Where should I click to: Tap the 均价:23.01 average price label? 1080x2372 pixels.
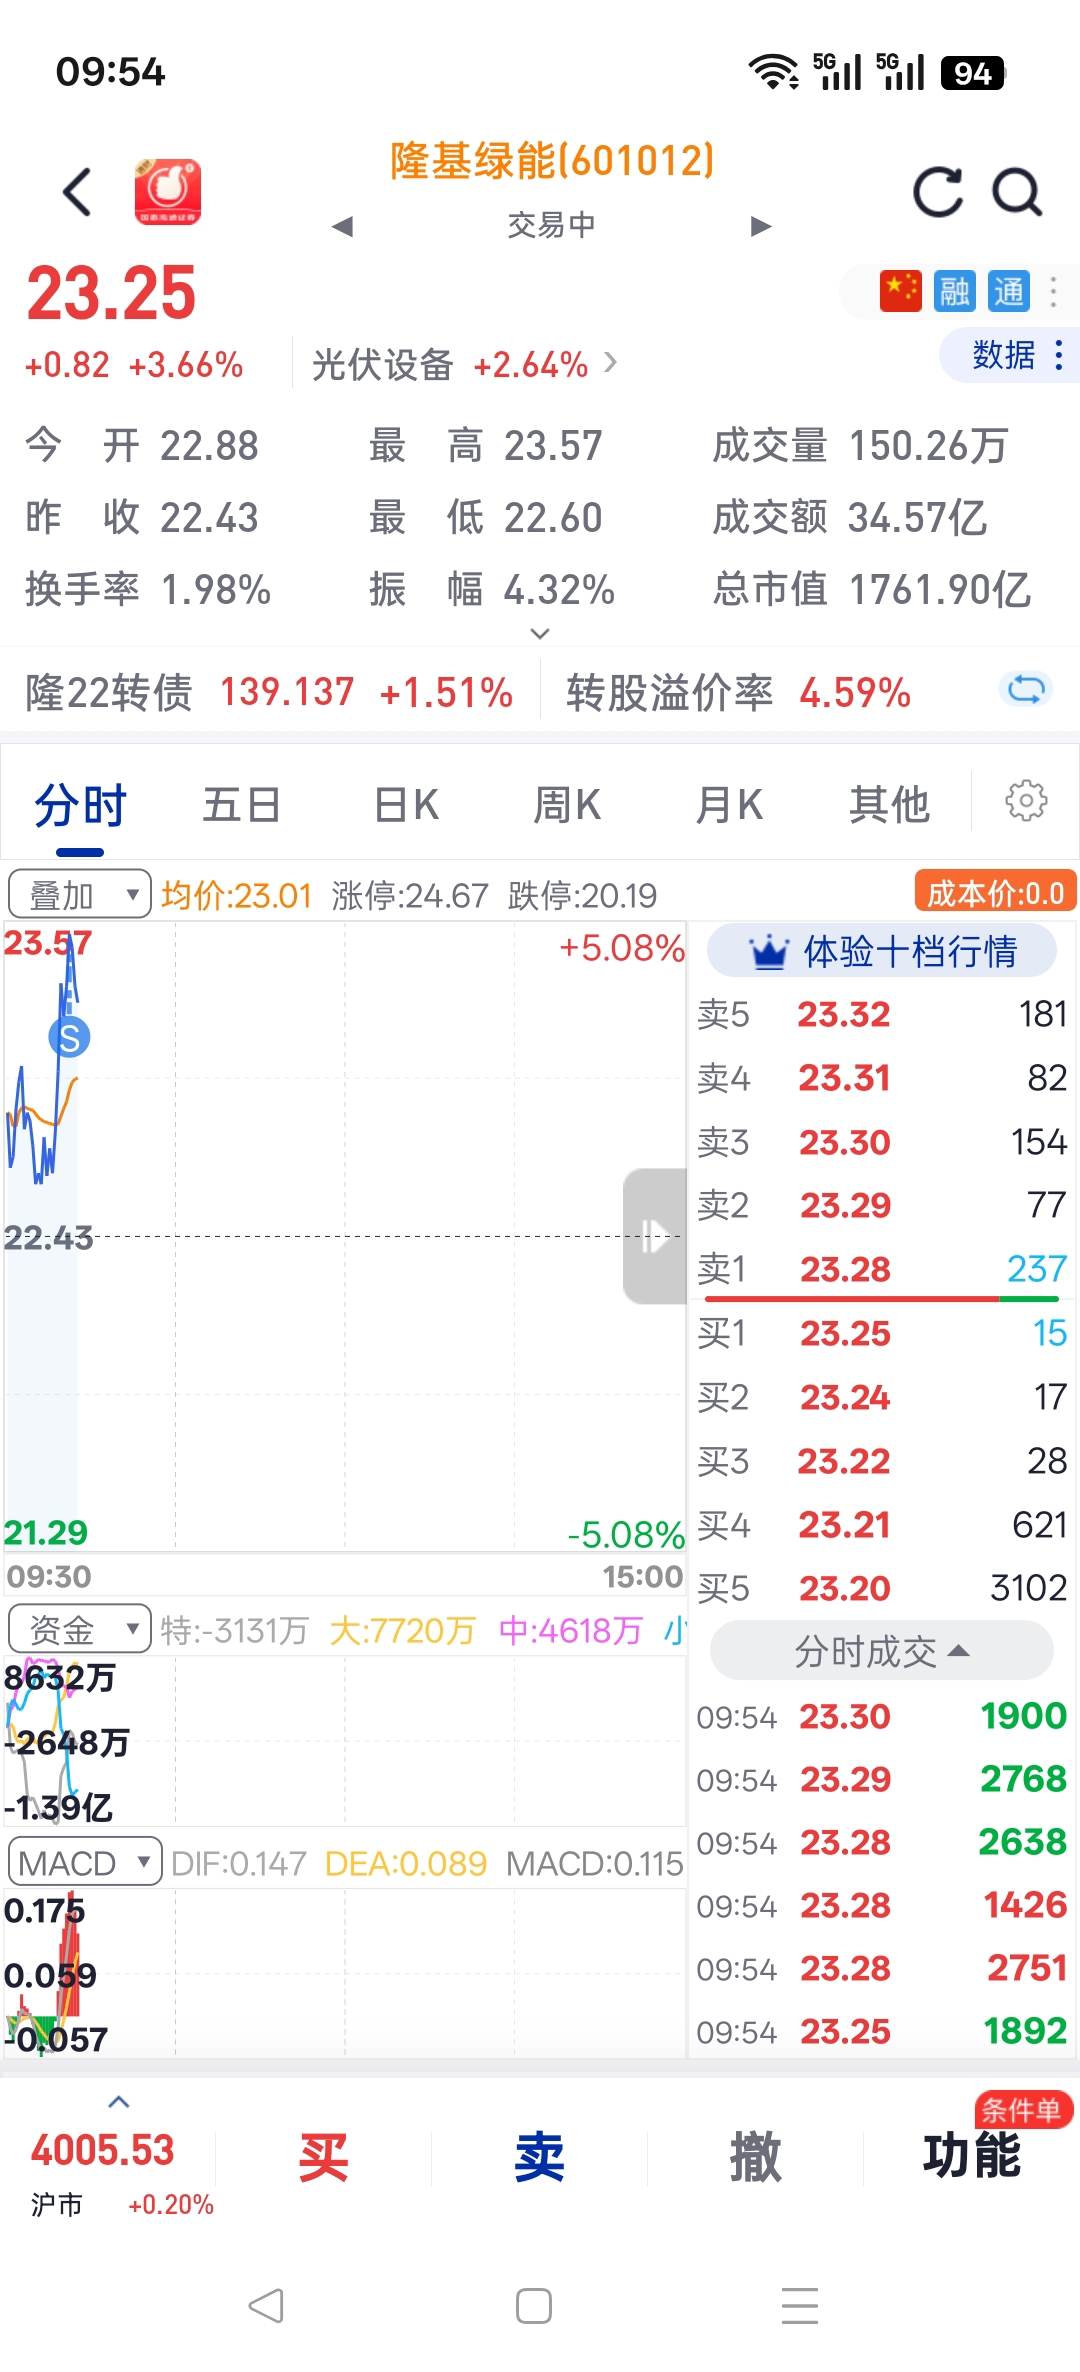[x=237, y=895]
